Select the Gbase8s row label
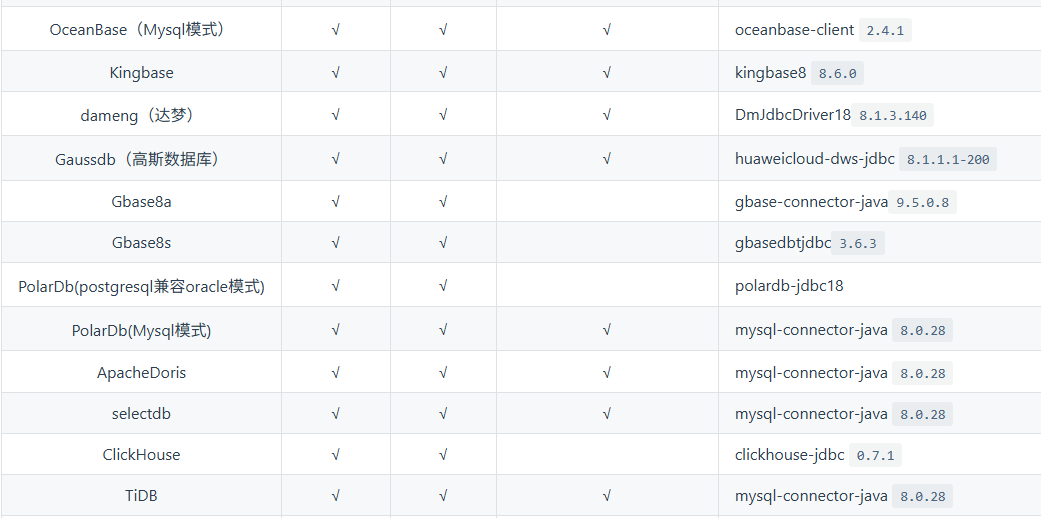 pyautogui.click(x=141, y=243)
